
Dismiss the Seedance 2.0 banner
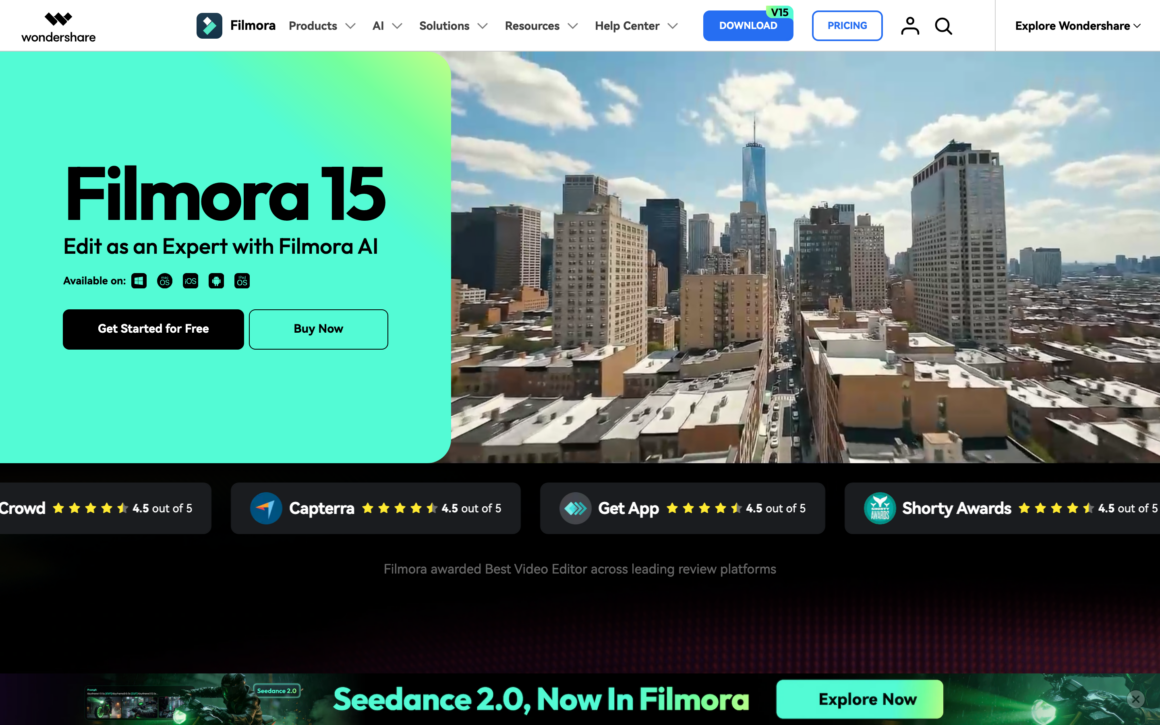click(1135, 699)
